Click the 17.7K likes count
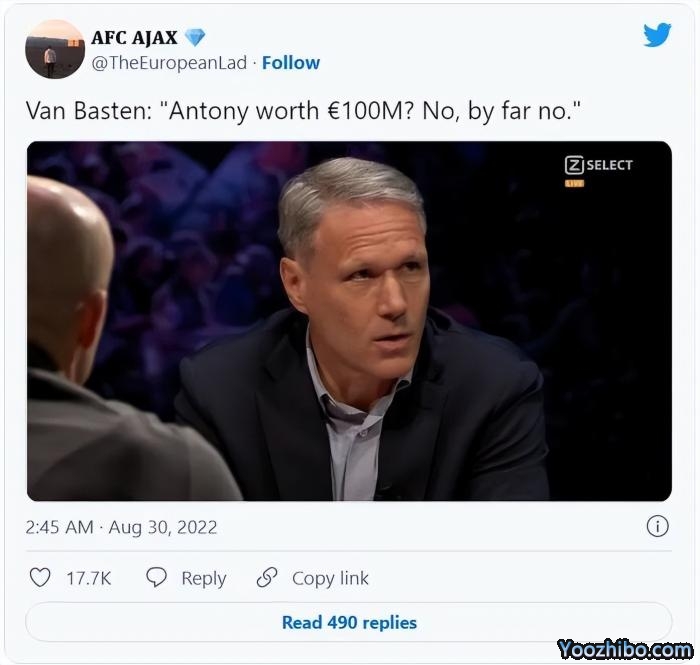Image resolution: width=700 pixels, height=665 pixels. pos(88,578)
